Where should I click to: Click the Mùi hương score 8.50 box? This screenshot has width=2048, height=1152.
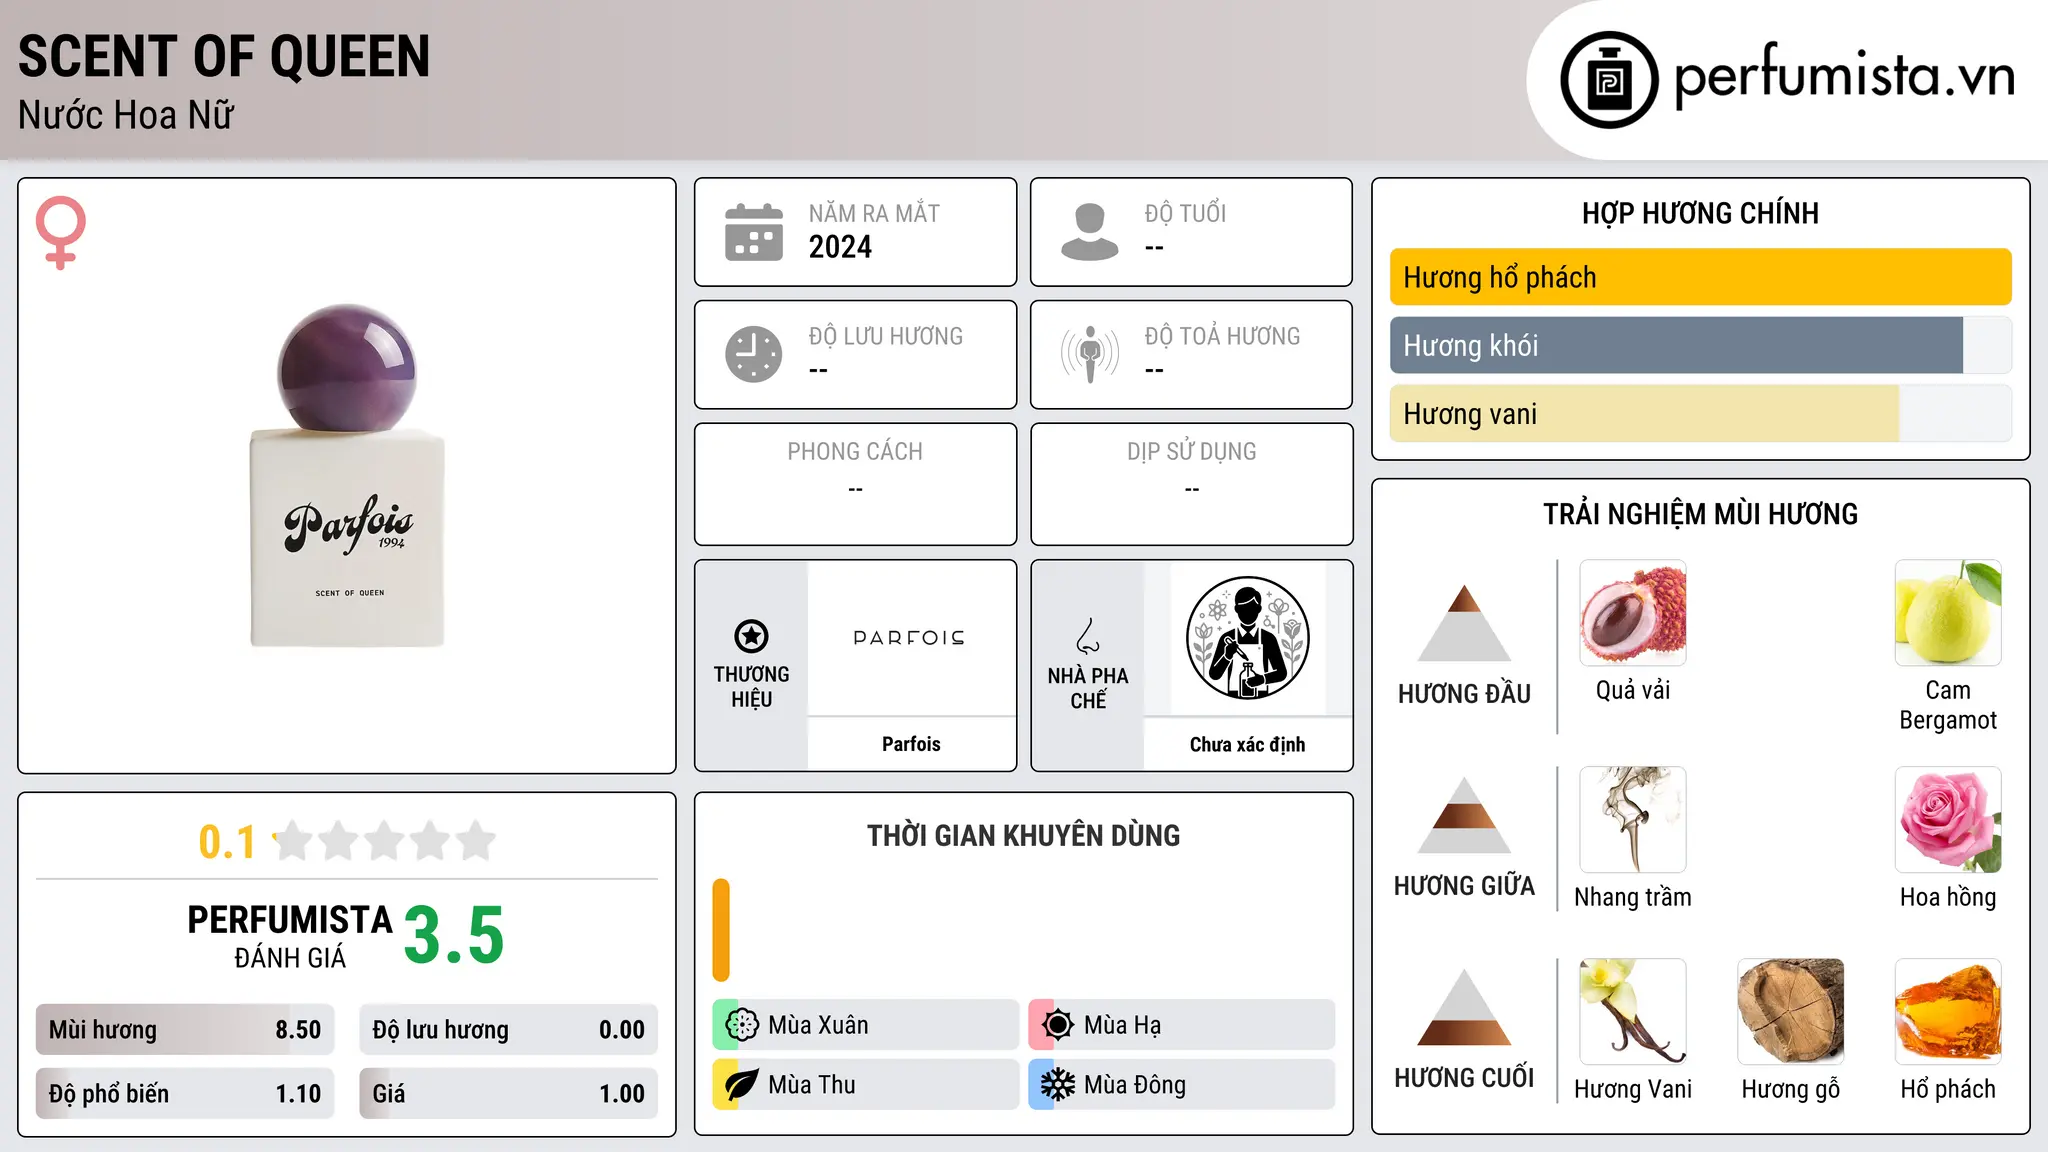click(185, 1030)
